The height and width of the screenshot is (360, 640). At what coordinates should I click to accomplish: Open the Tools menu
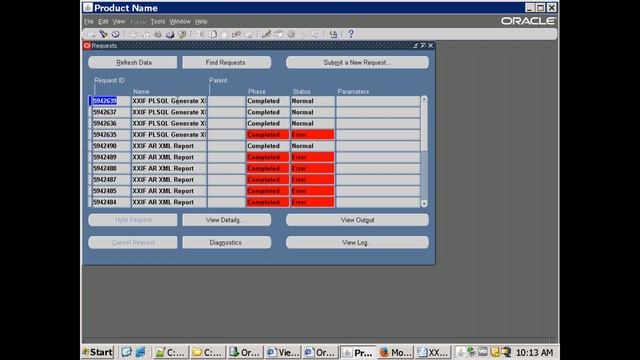[x=158, y=22]
